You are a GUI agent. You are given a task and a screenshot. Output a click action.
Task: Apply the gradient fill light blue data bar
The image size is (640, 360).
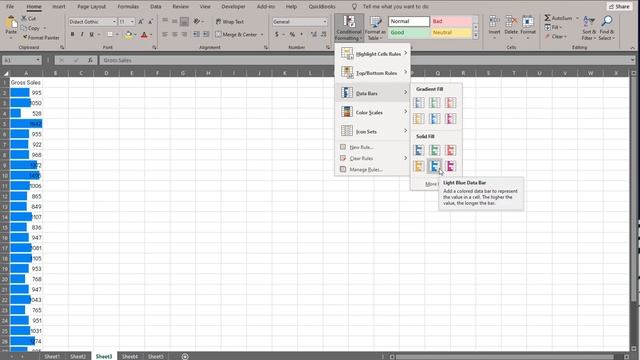click(435, 118)
